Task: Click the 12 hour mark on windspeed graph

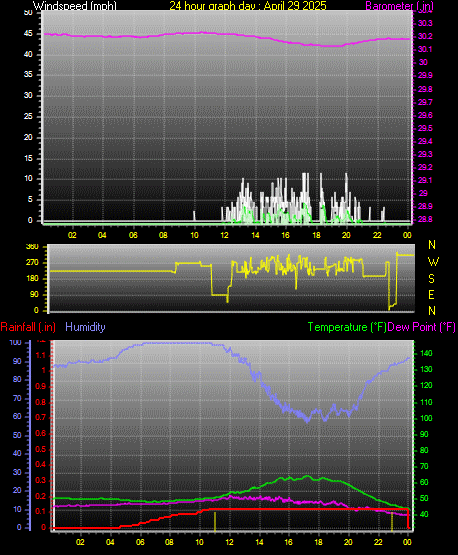Action: (224, 235)
